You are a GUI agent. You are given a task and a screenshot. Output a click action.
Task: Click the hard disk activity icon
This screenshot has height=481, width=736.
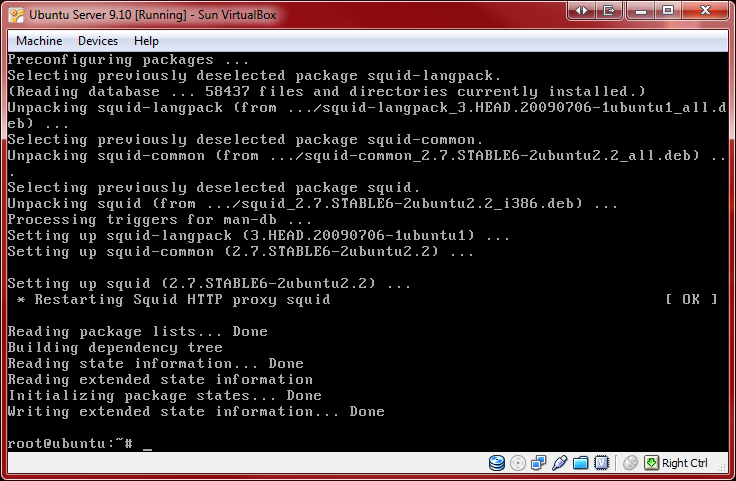tap(497, 463)
